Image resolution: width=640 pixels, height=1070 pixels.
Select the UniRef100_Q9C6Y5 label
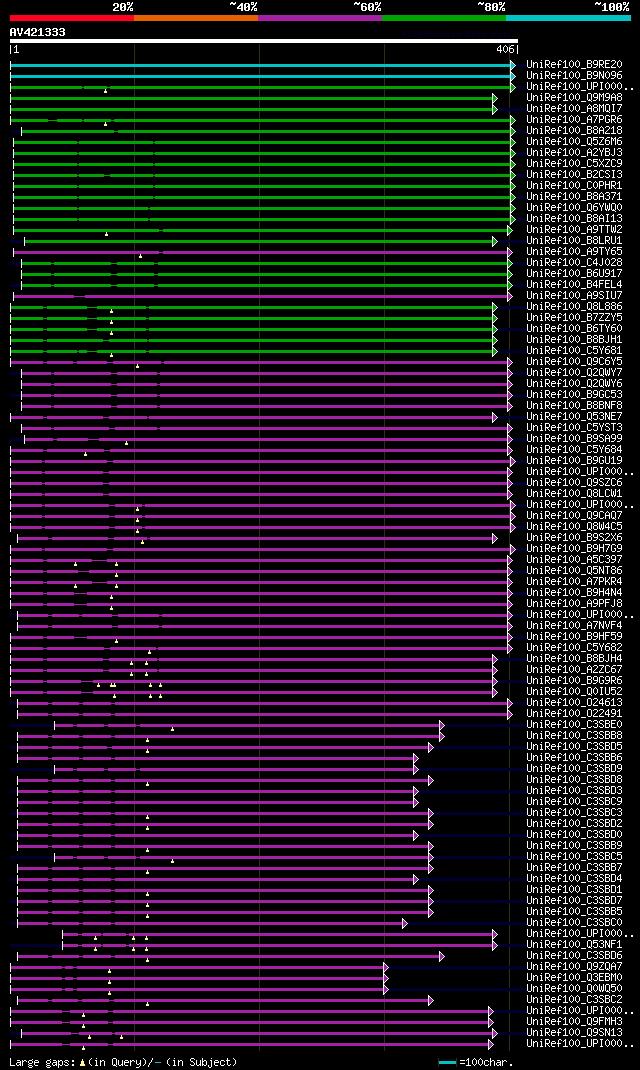pyautogui.click(x=574, y=362)
